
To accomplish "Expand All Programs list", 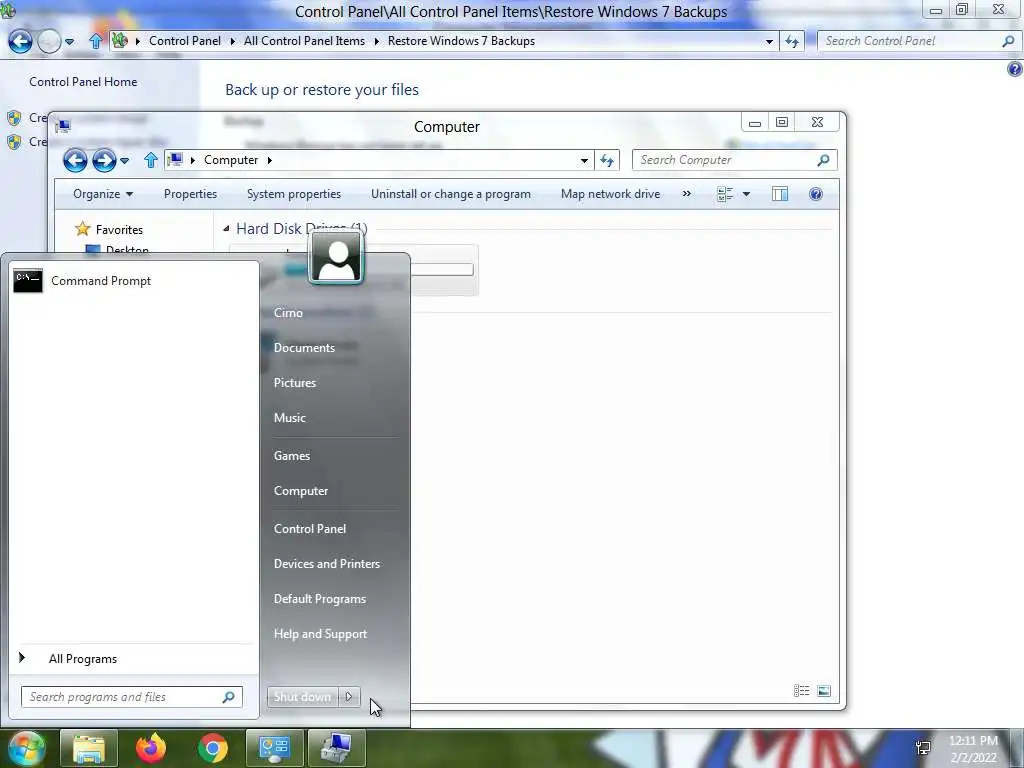I will coord(82,659).
